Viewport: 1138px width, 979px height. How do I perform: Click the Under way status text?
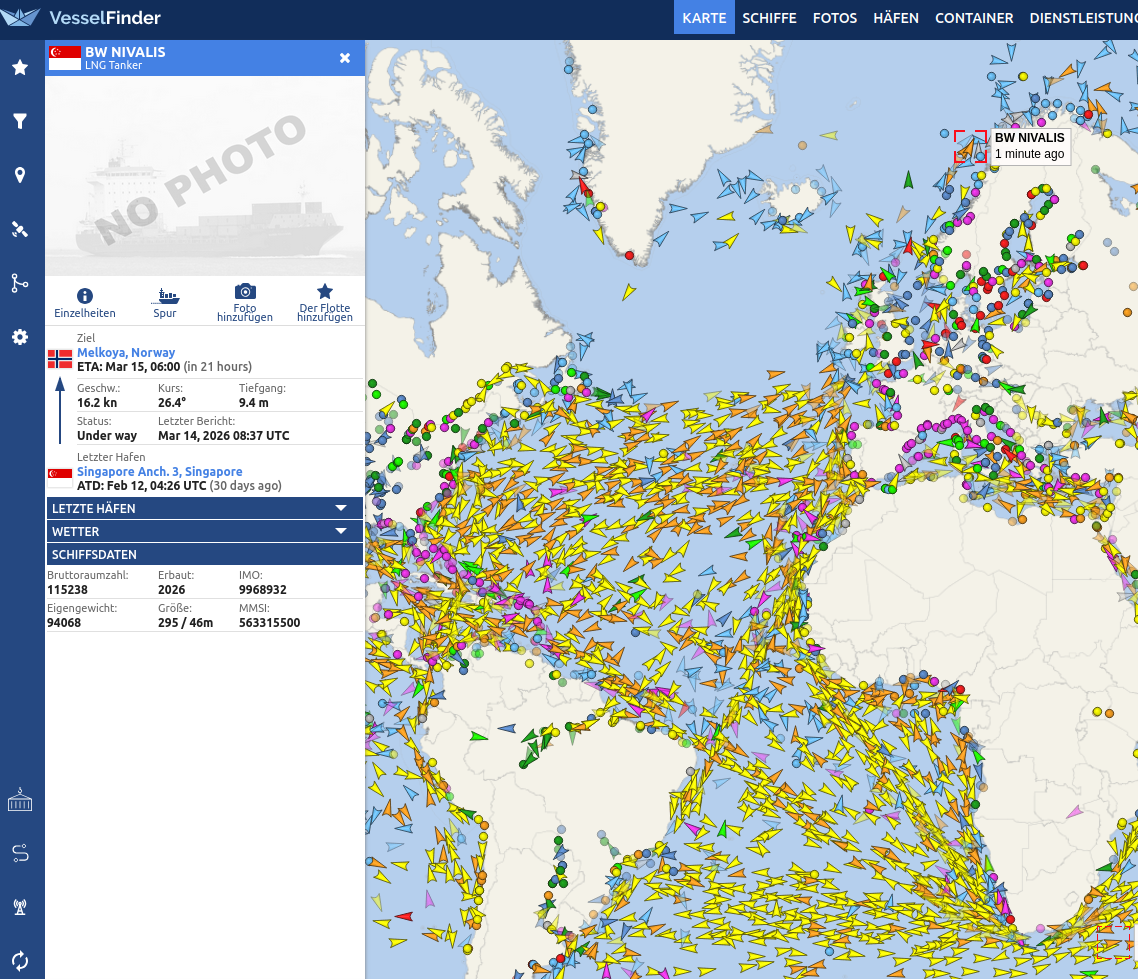[107, 435]
